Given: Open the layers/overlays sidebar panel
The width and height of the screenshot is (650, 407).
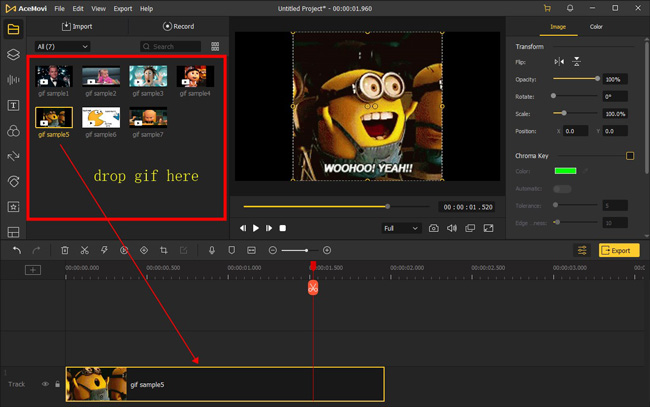Looking at the screenshot, I should tap(13, 54).
